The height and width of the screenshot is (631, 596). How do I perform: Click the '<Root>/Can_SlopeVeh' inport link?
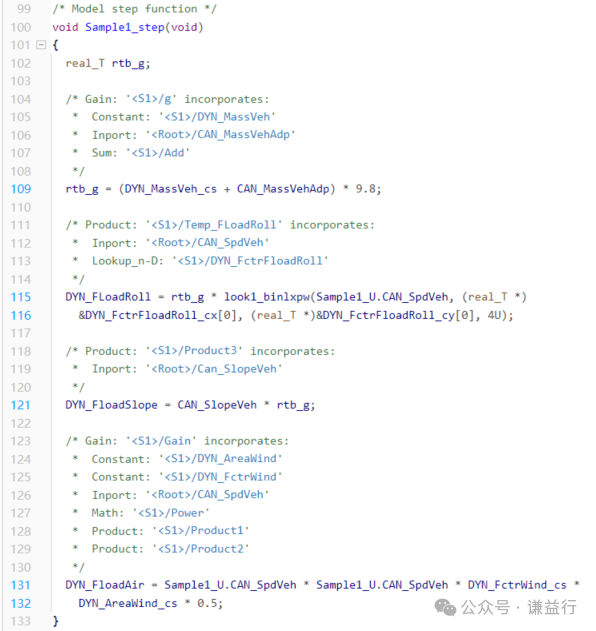(214, 369)
